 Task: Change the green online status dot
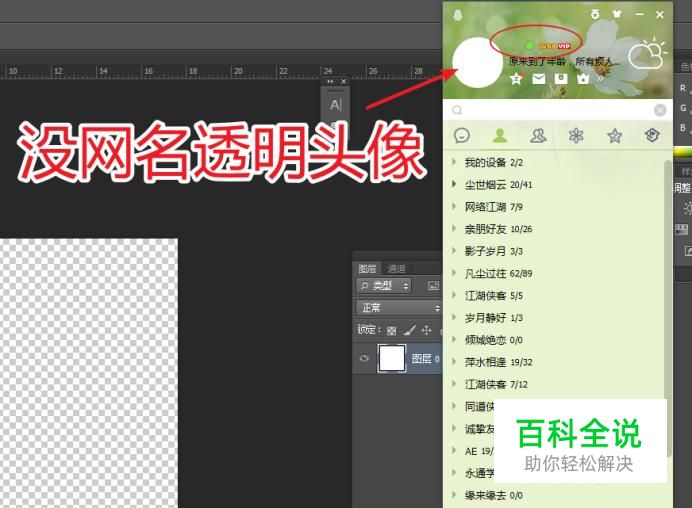point(529,45)
